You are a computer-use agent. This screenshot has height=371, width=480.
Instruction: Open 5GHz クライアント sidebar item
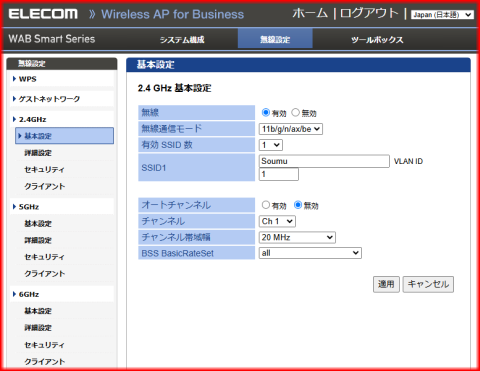click(45, 274)
